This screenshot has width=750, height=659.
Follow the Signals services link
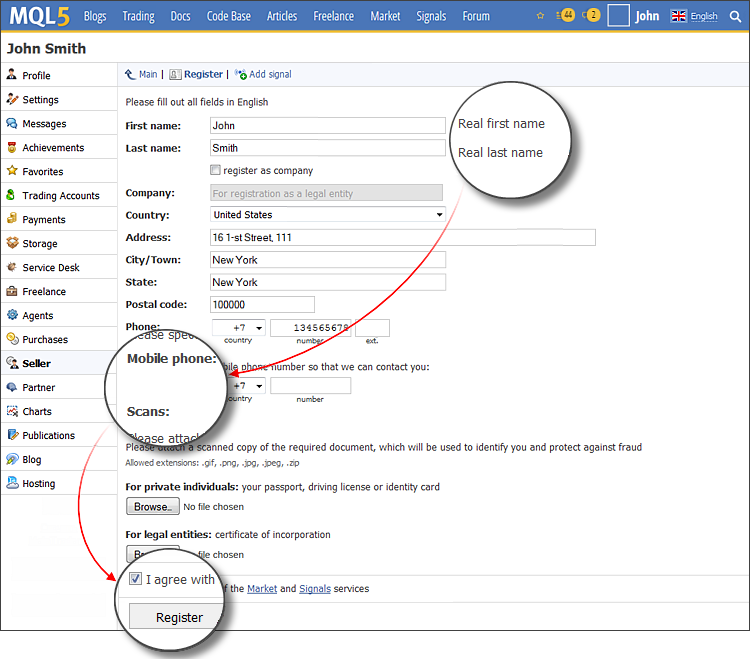(315, 588)
